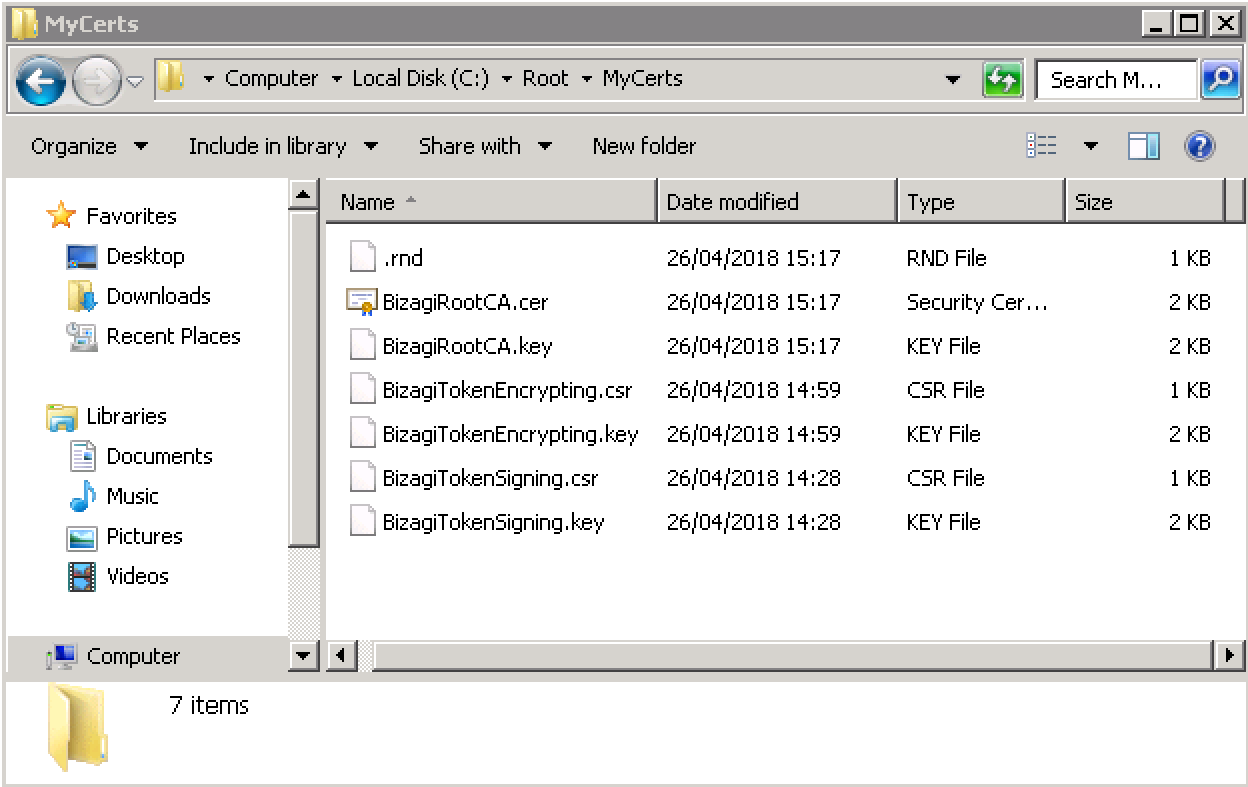This screenshot has height=787, width=1248.
Task: Open Music library in sidebar
Action: click(132, 496)
